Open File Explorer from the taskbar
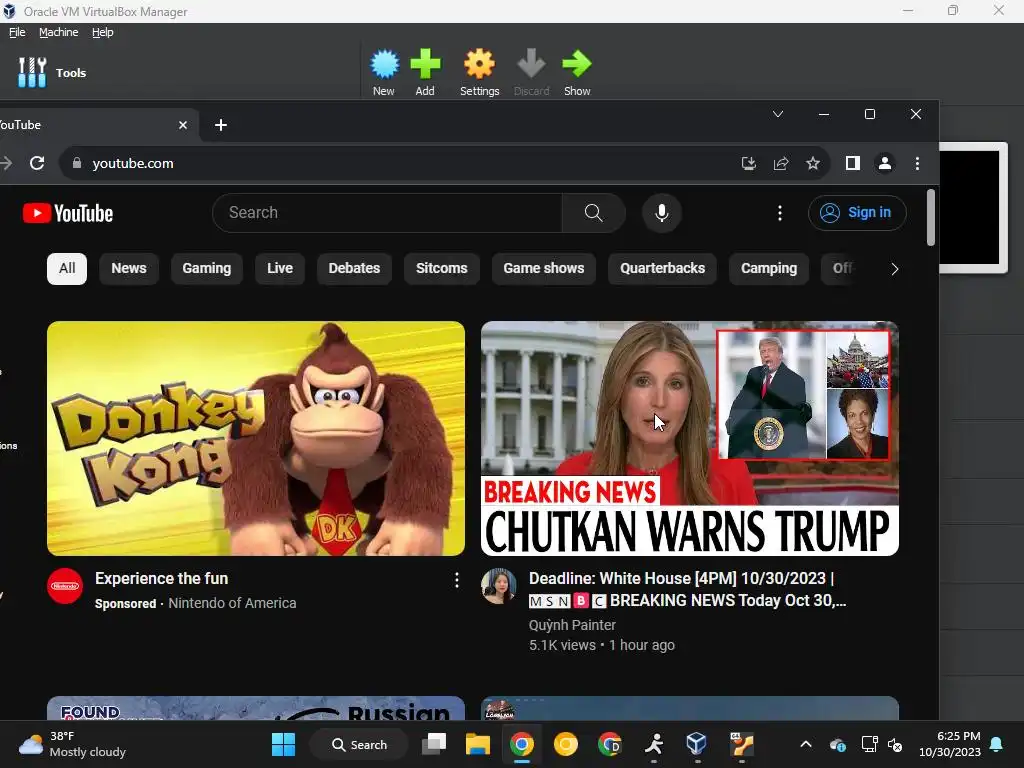 pos(477,744)
